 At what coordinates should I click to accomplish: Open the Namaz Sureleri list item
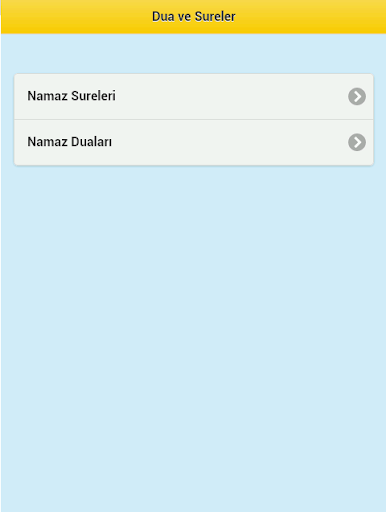coord(194,97)
